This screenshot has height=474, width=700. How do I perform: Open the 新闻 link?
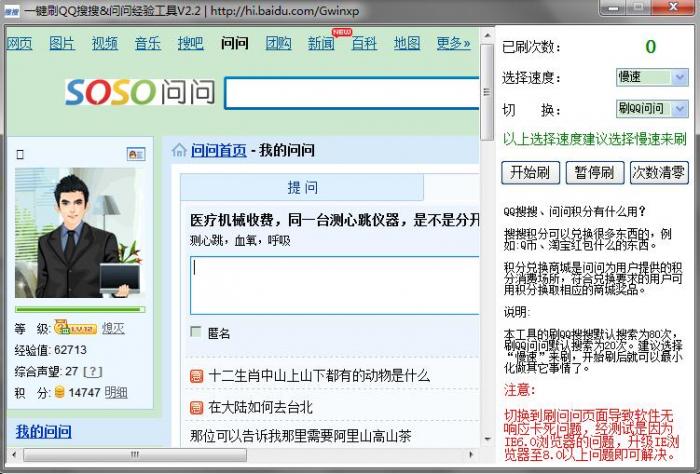[321, 43]
